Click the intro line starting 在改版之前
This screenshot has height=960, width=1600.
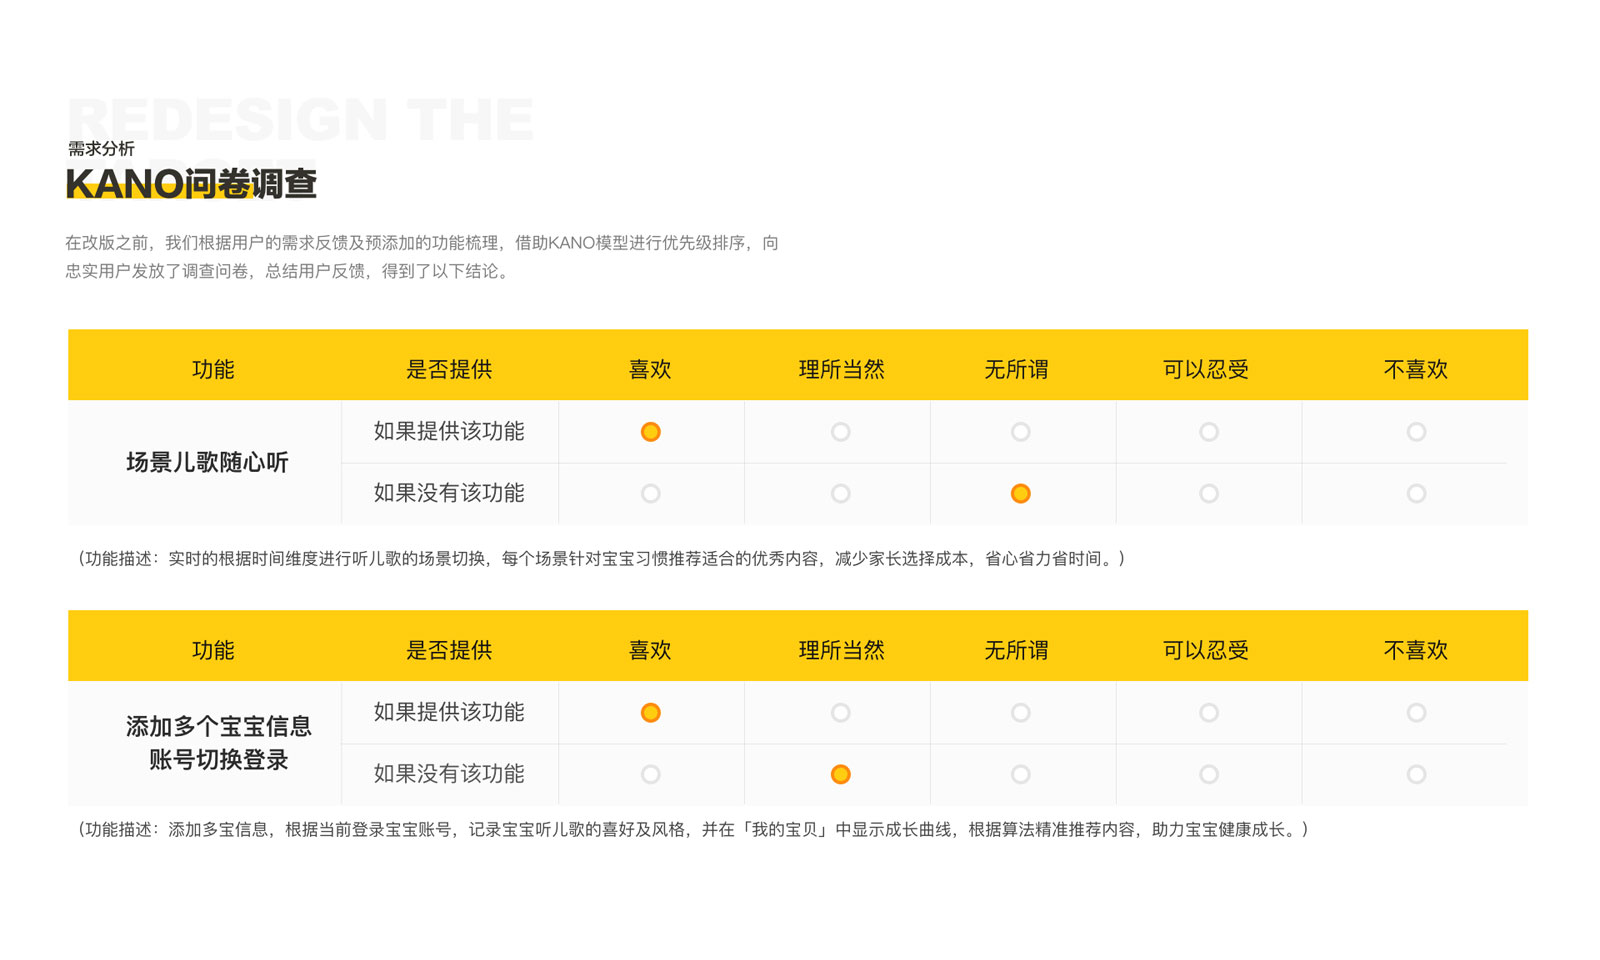click(422, 243)
